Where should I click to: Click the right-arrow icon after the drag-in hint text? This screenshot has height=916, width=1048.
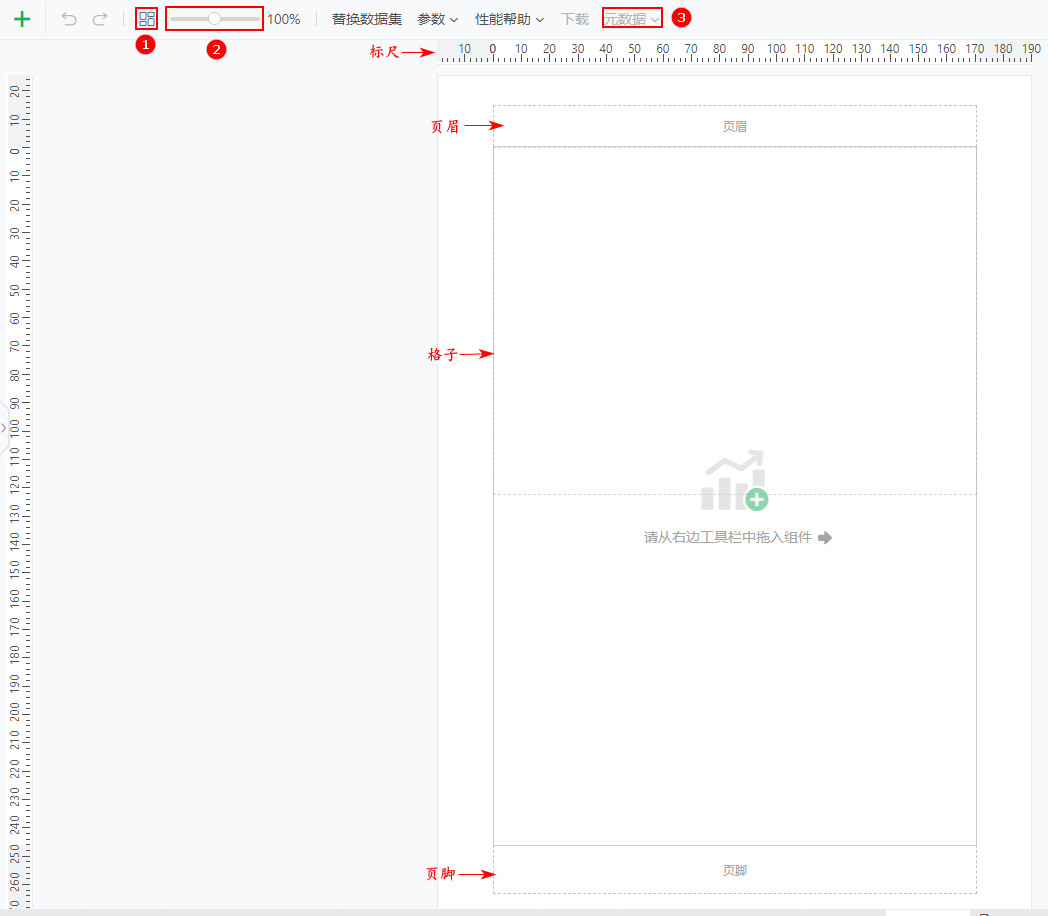(825, 537)
